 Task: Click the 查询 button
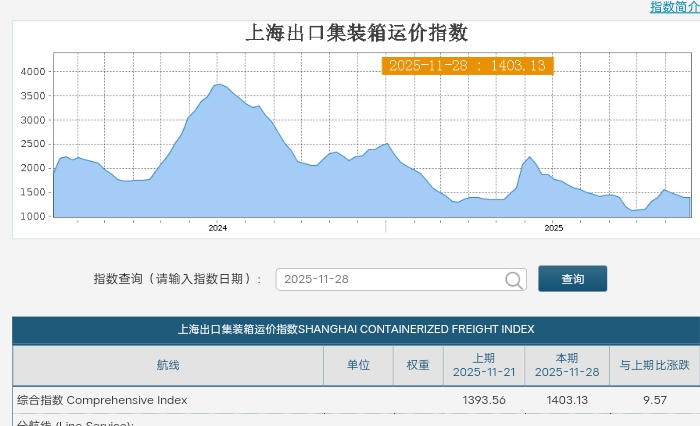572,279
